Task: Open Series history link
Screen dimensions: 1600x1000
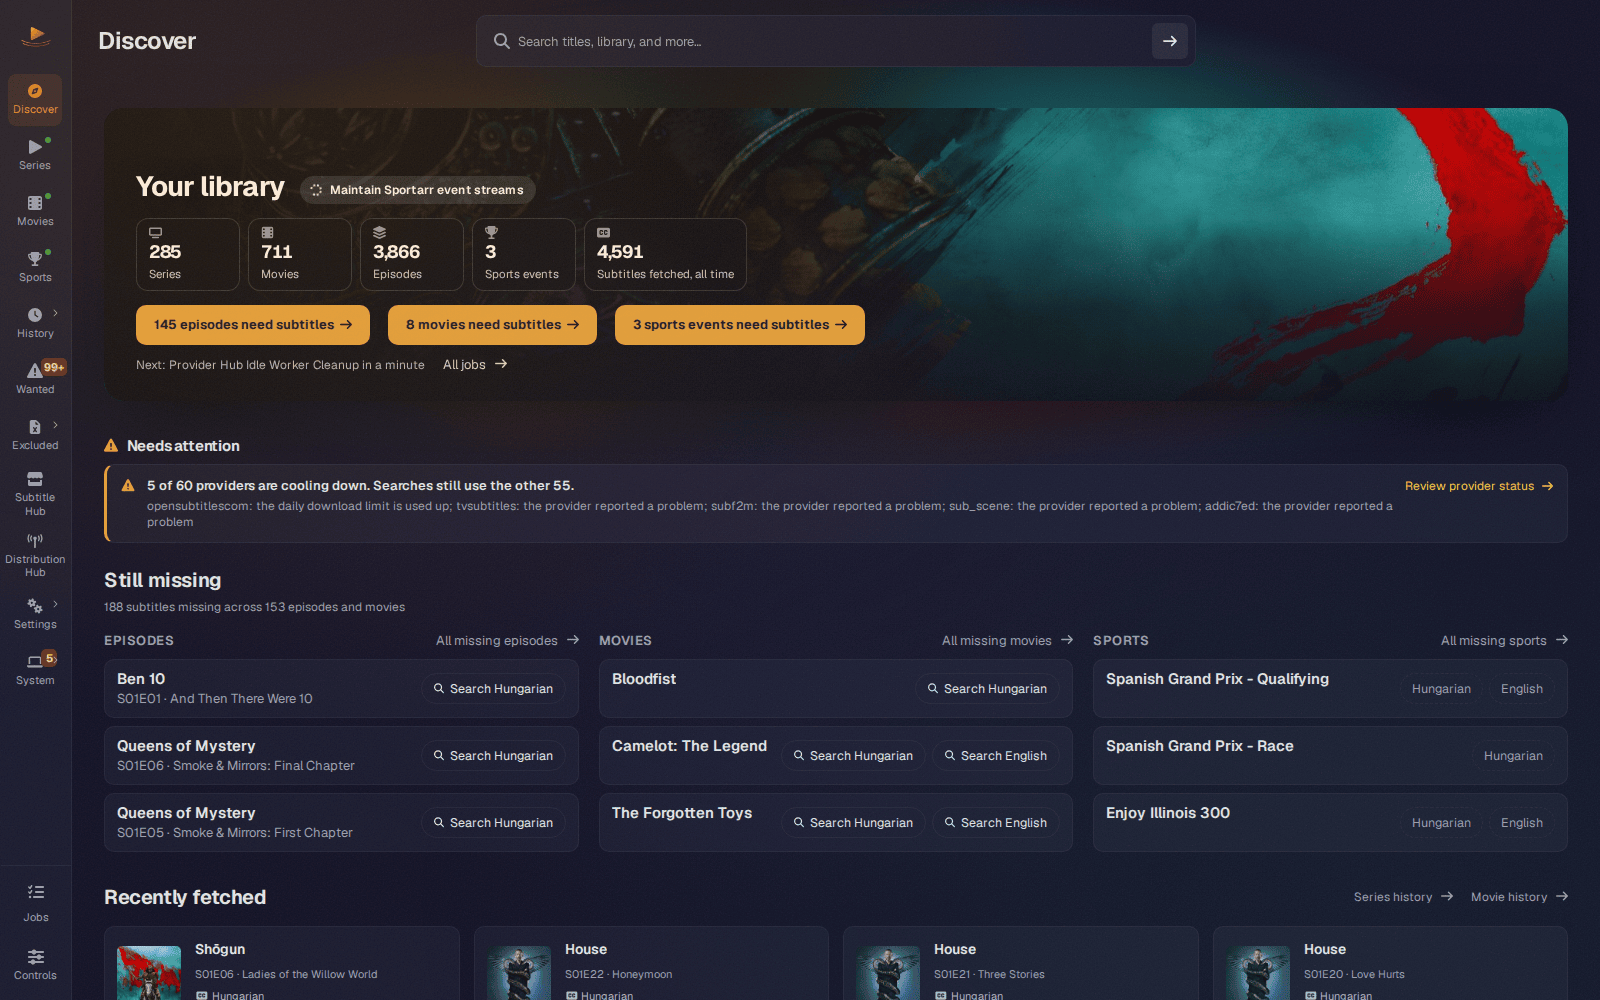Action: tap(1403, 897)
